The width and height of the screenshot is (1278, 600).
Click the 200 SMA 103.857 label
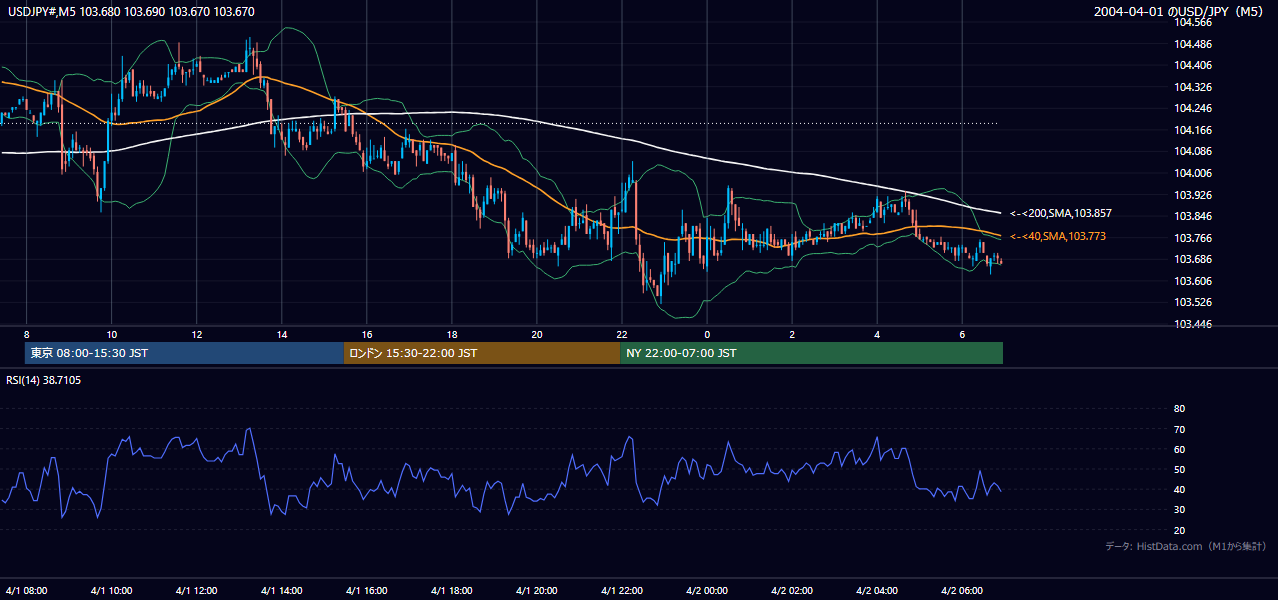[x=1061, y=213]
